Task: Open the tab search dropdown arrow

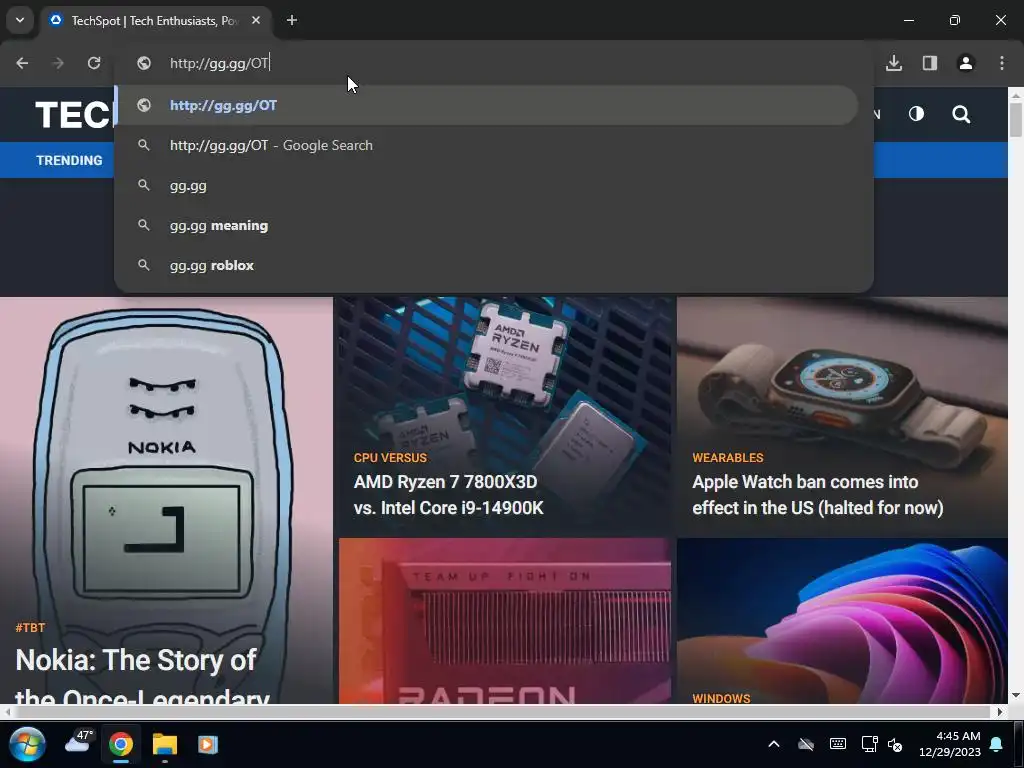Action: click(x=20, y=20)
